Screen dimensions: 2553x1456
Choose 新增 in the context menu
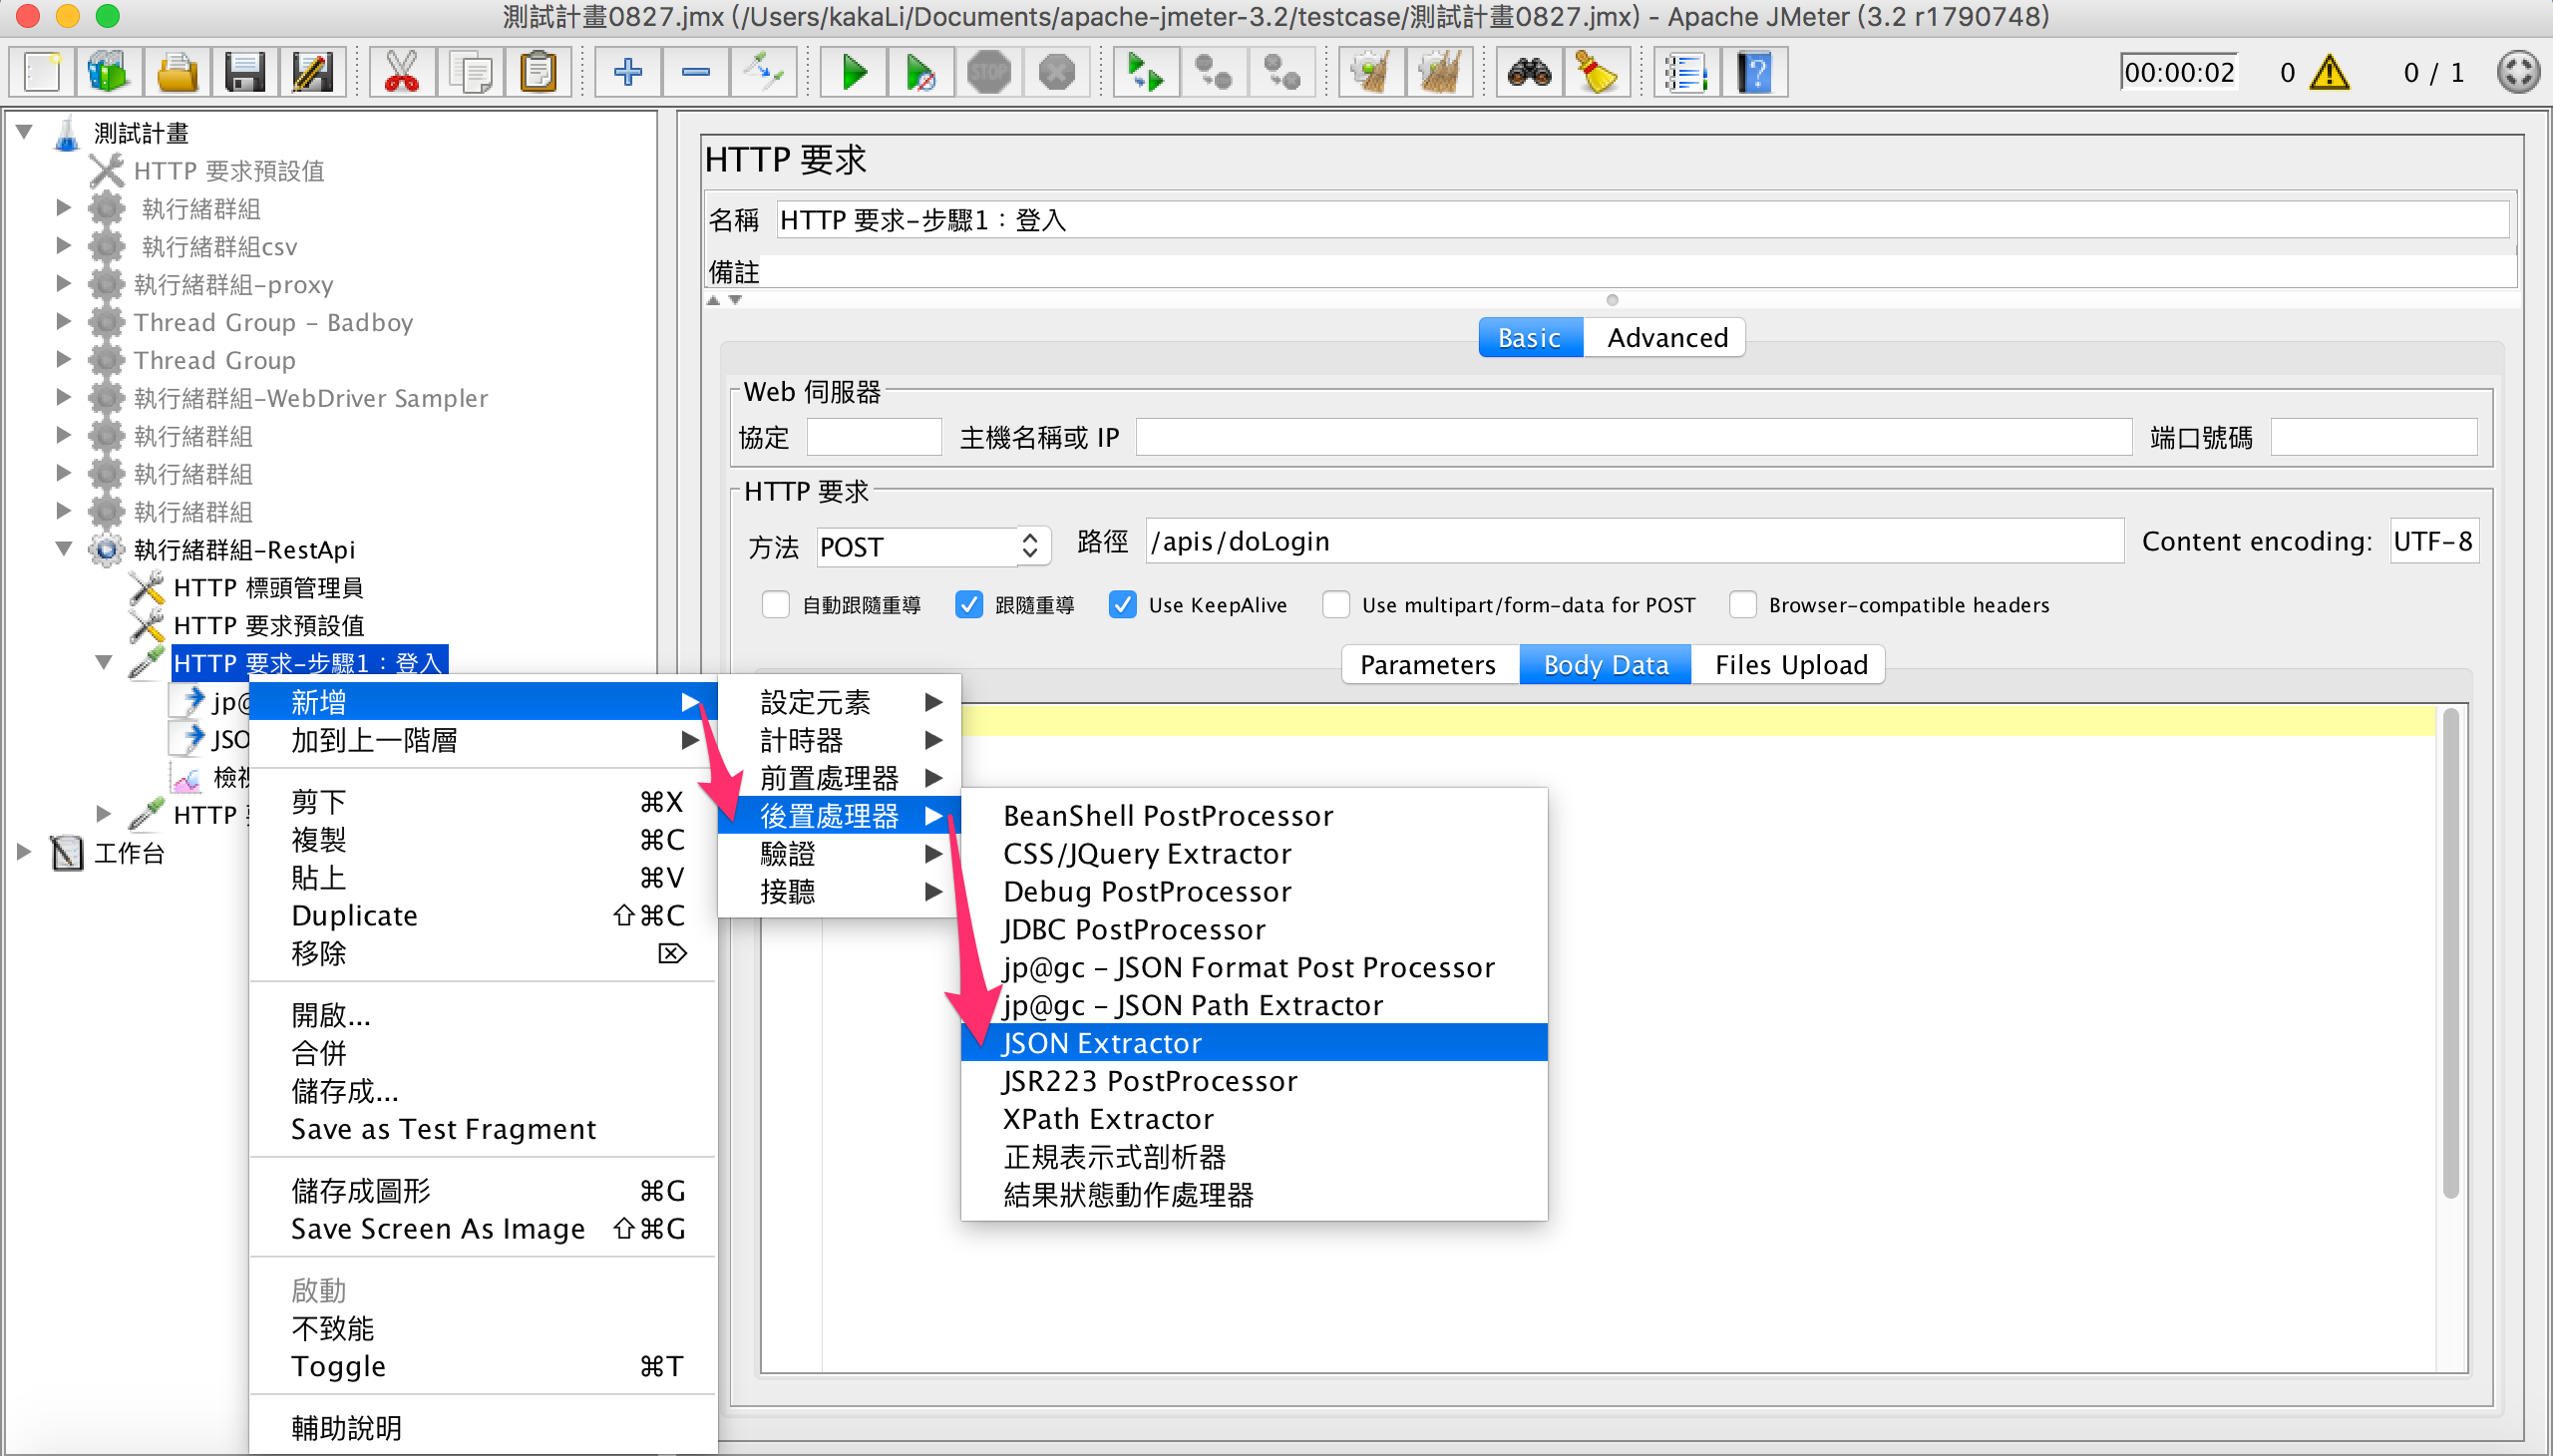click(483, 702)
